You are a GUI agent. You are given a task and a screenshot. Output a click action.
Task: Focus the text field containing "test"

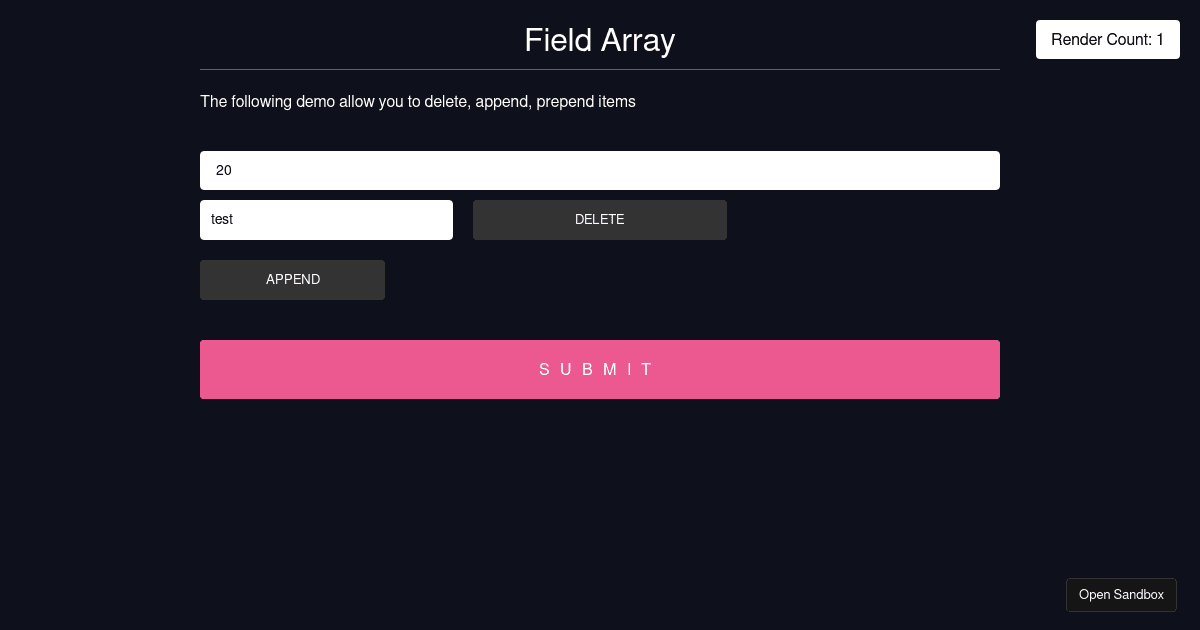tap(326, 220)
